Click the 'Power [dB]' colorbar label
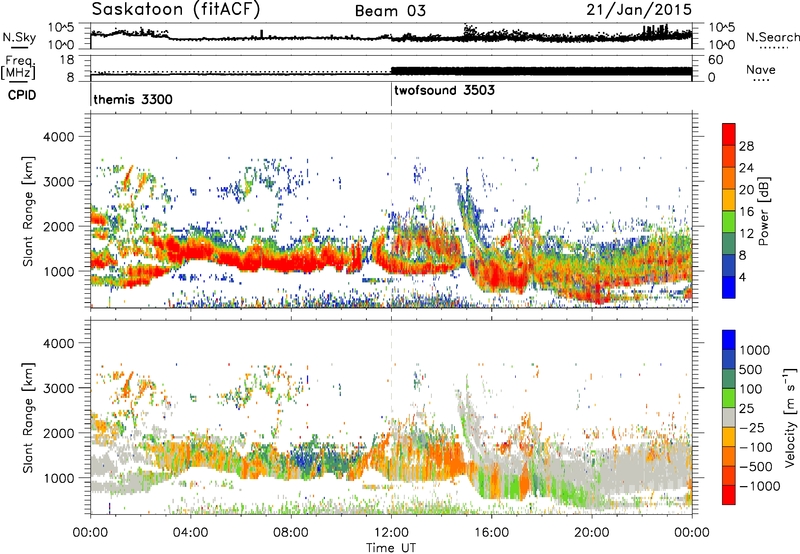Viewport: 800px width, 554px height. pyautogui.click(x=763, y=211)
